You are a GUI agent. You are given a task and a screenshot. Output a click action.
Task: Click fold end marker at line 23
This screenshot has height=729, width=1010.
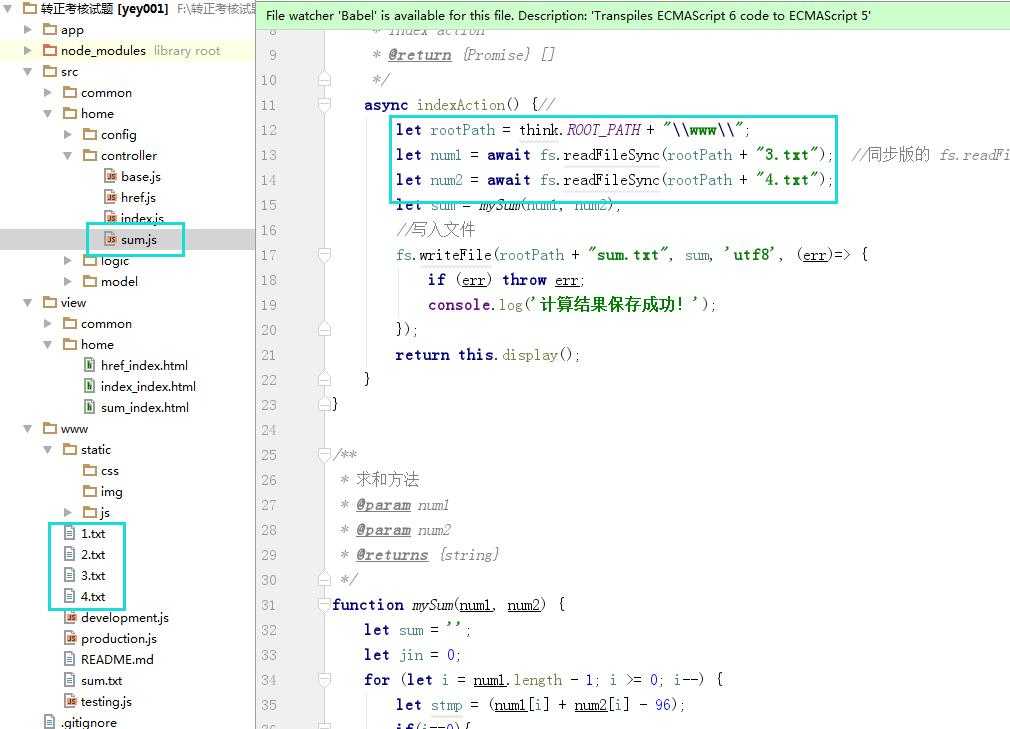pos(325,404)
